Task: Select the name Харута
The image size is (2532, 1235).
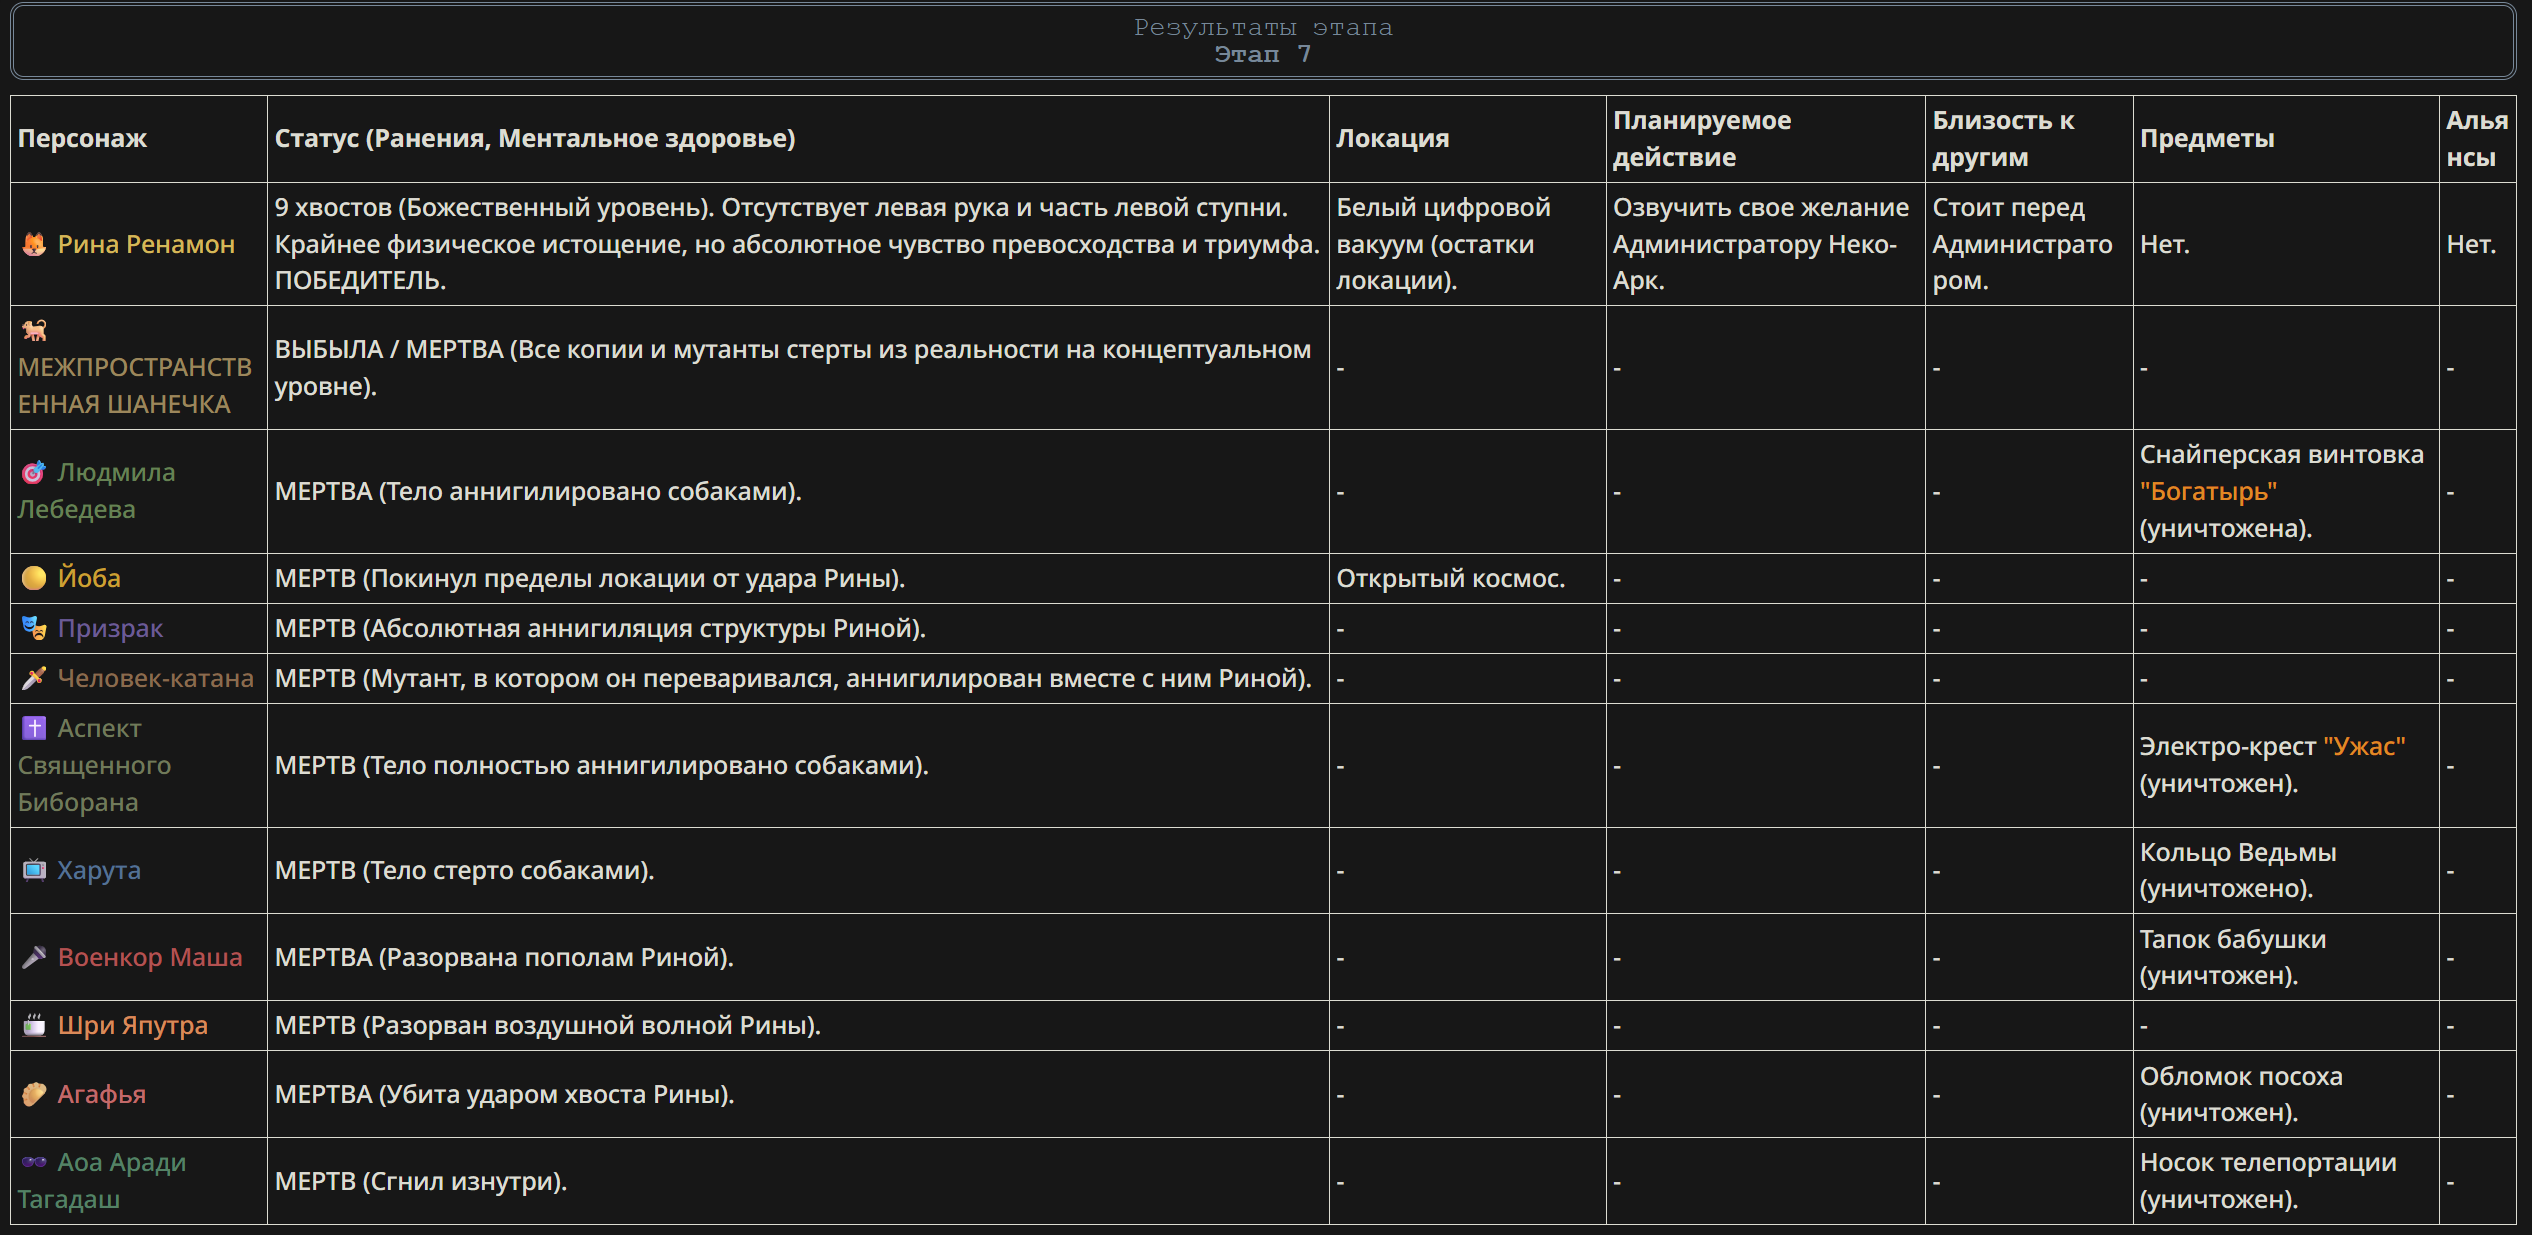Action: pyautogui.click(x=99, y=870)
